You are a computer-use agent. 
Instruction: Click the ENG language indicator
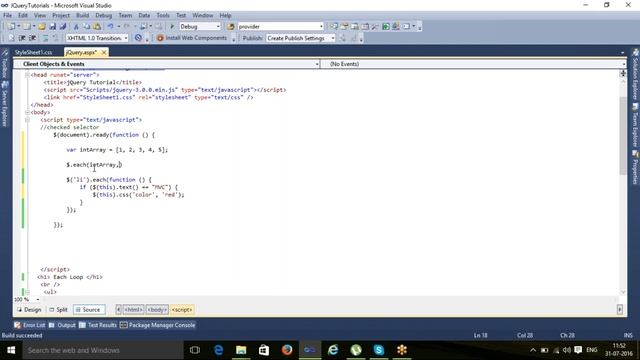click(x=592, y=350)
